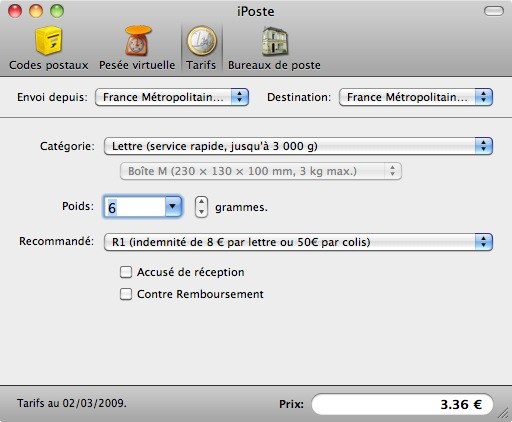Click the Prix label
This screenshot has width=512, height=422.
click(291, 404)
